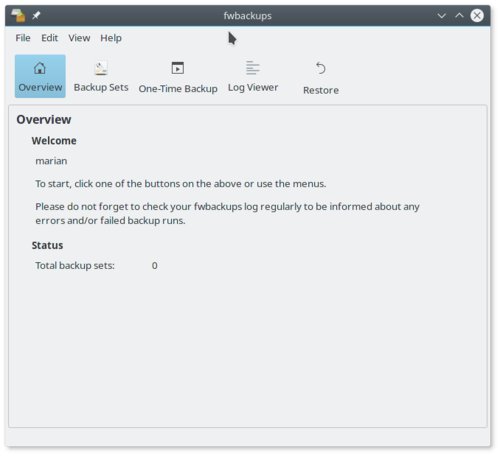Viewport: 500px width, 456px height.
Task: Click the 'Welcome' heading
Action: [x=54, y=141]
